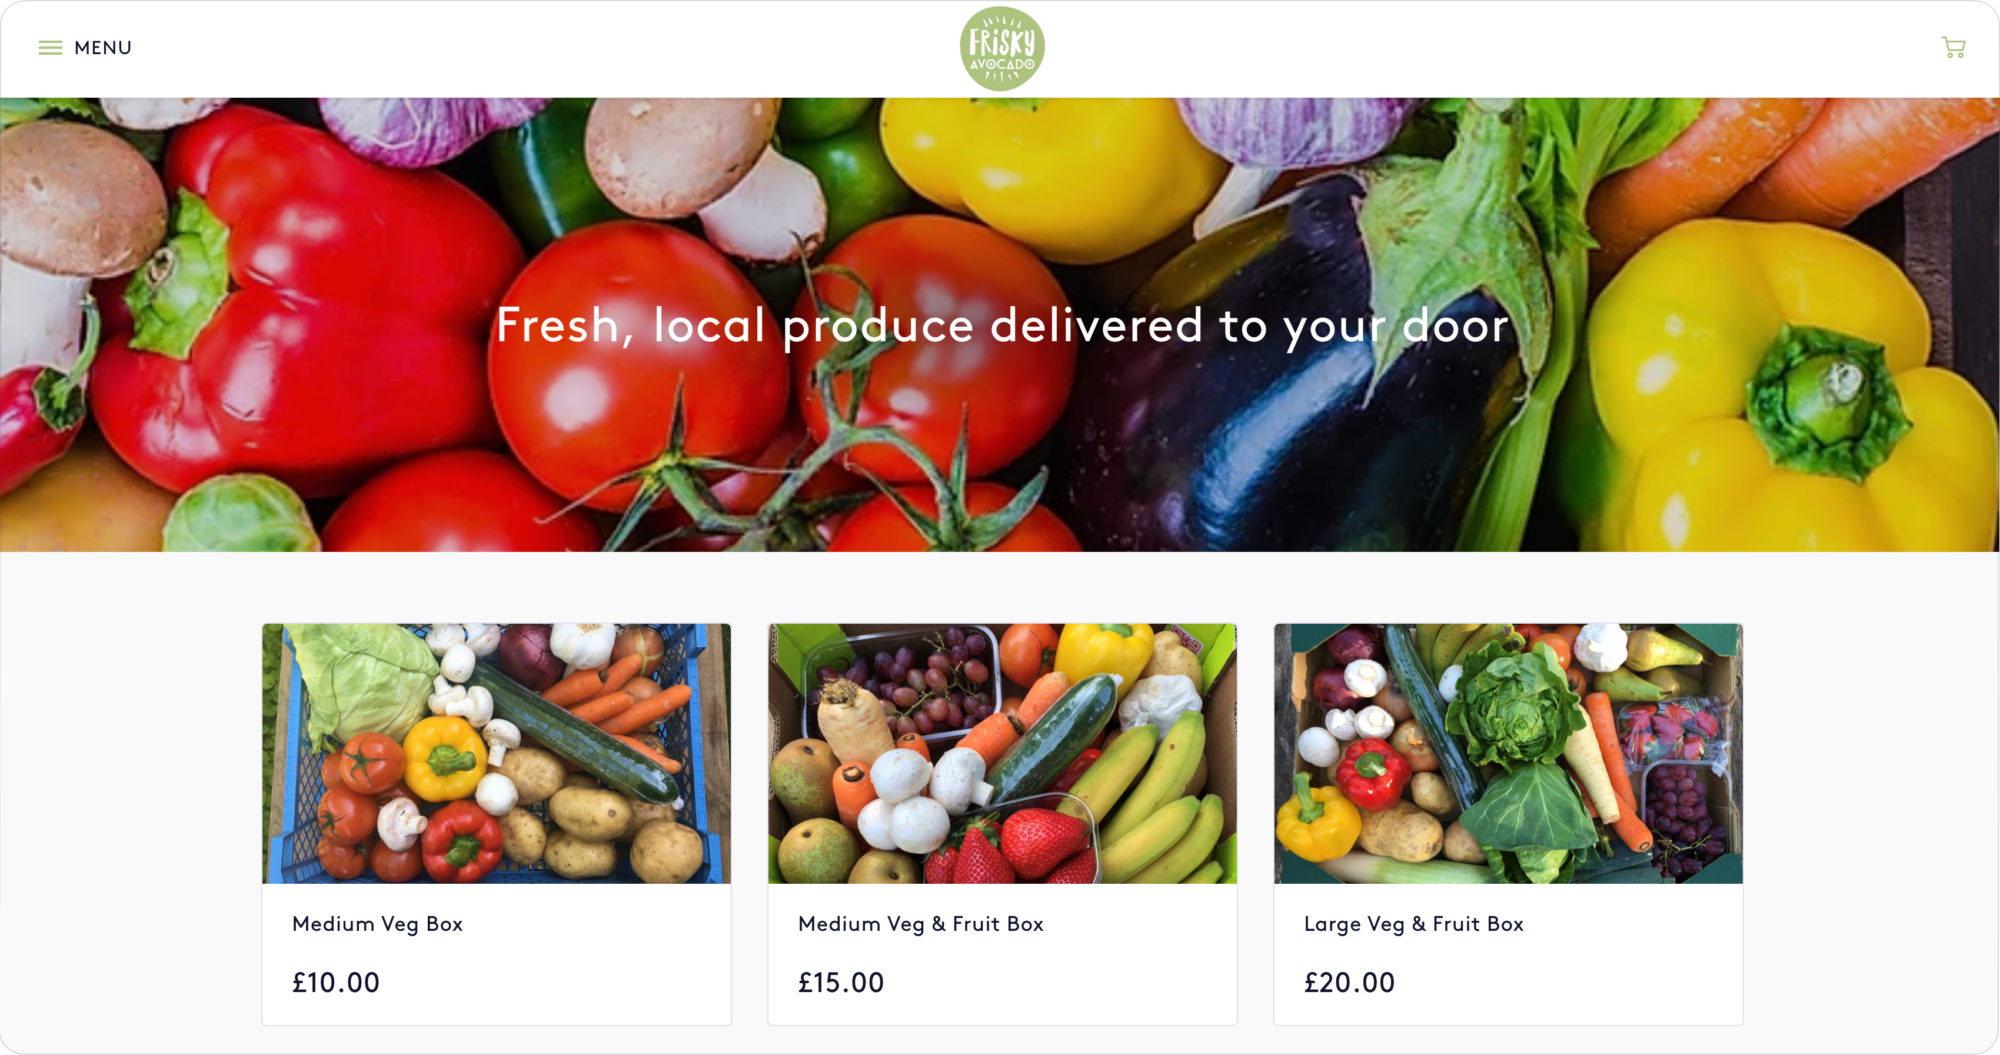Viewport: 2000px width, 1055px height.
Task: Select the Medium Veg Box title
Action: click(377, 924)
